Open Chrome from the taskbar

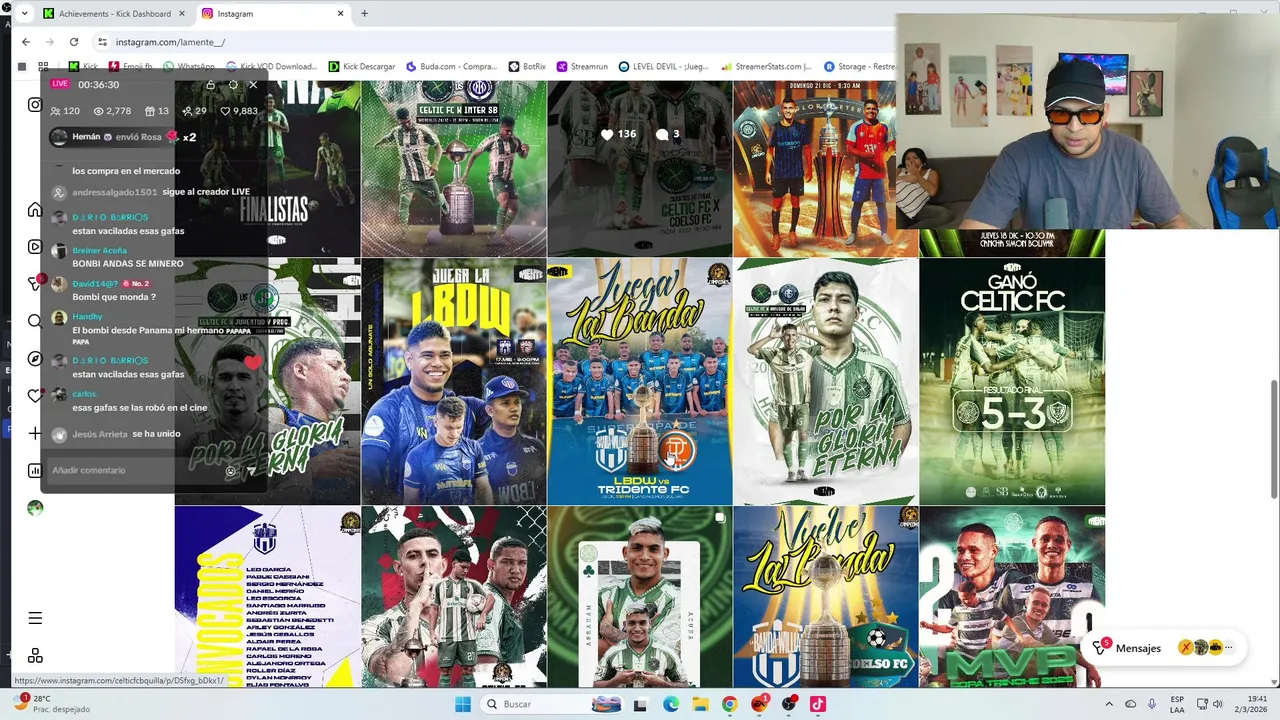coord(729,704)
